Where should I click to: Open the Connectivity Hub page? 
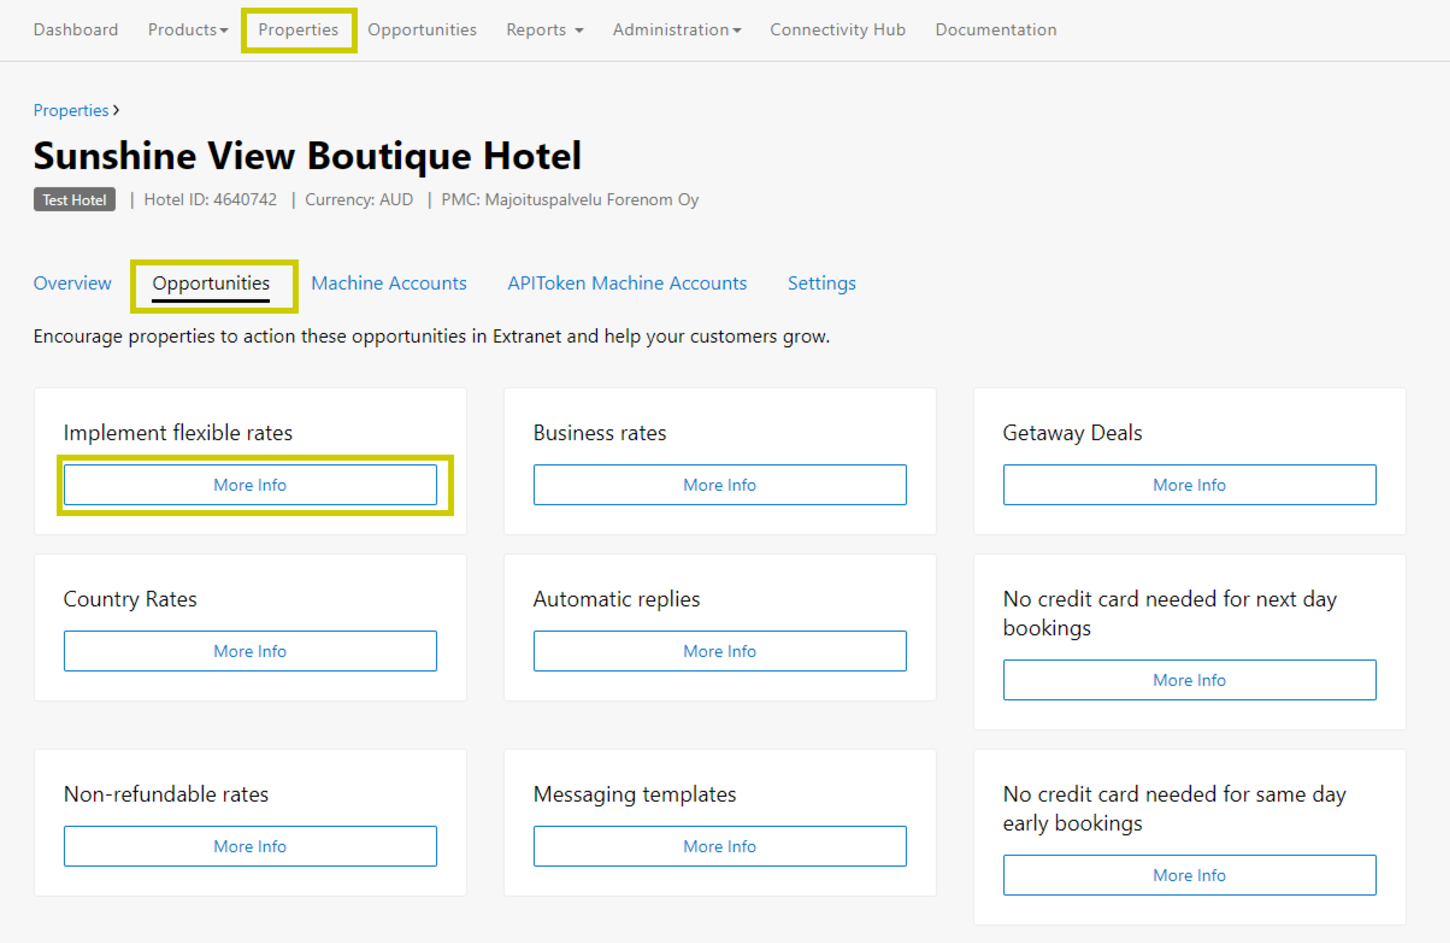point(837,30)
